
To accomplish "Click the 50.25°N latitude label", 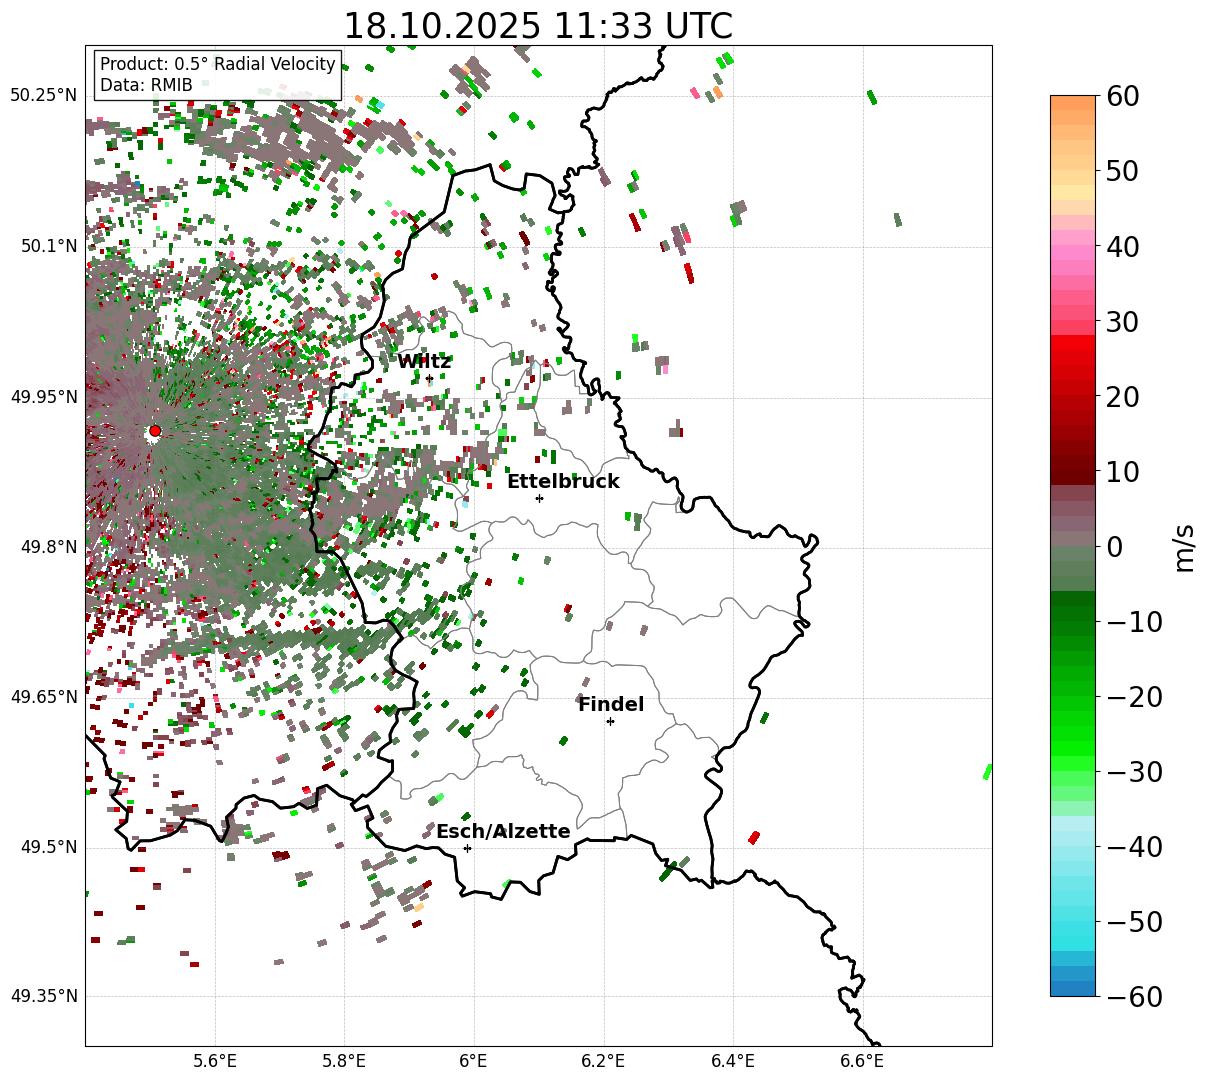I will 43,95.
